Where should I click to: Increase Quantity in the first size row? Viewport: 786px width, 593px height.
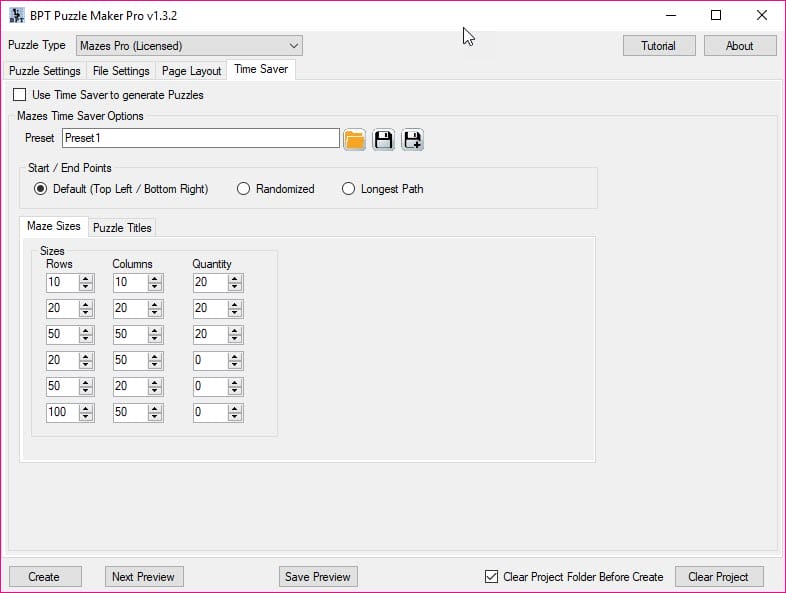pyautogui.click(x=235, y=278)
